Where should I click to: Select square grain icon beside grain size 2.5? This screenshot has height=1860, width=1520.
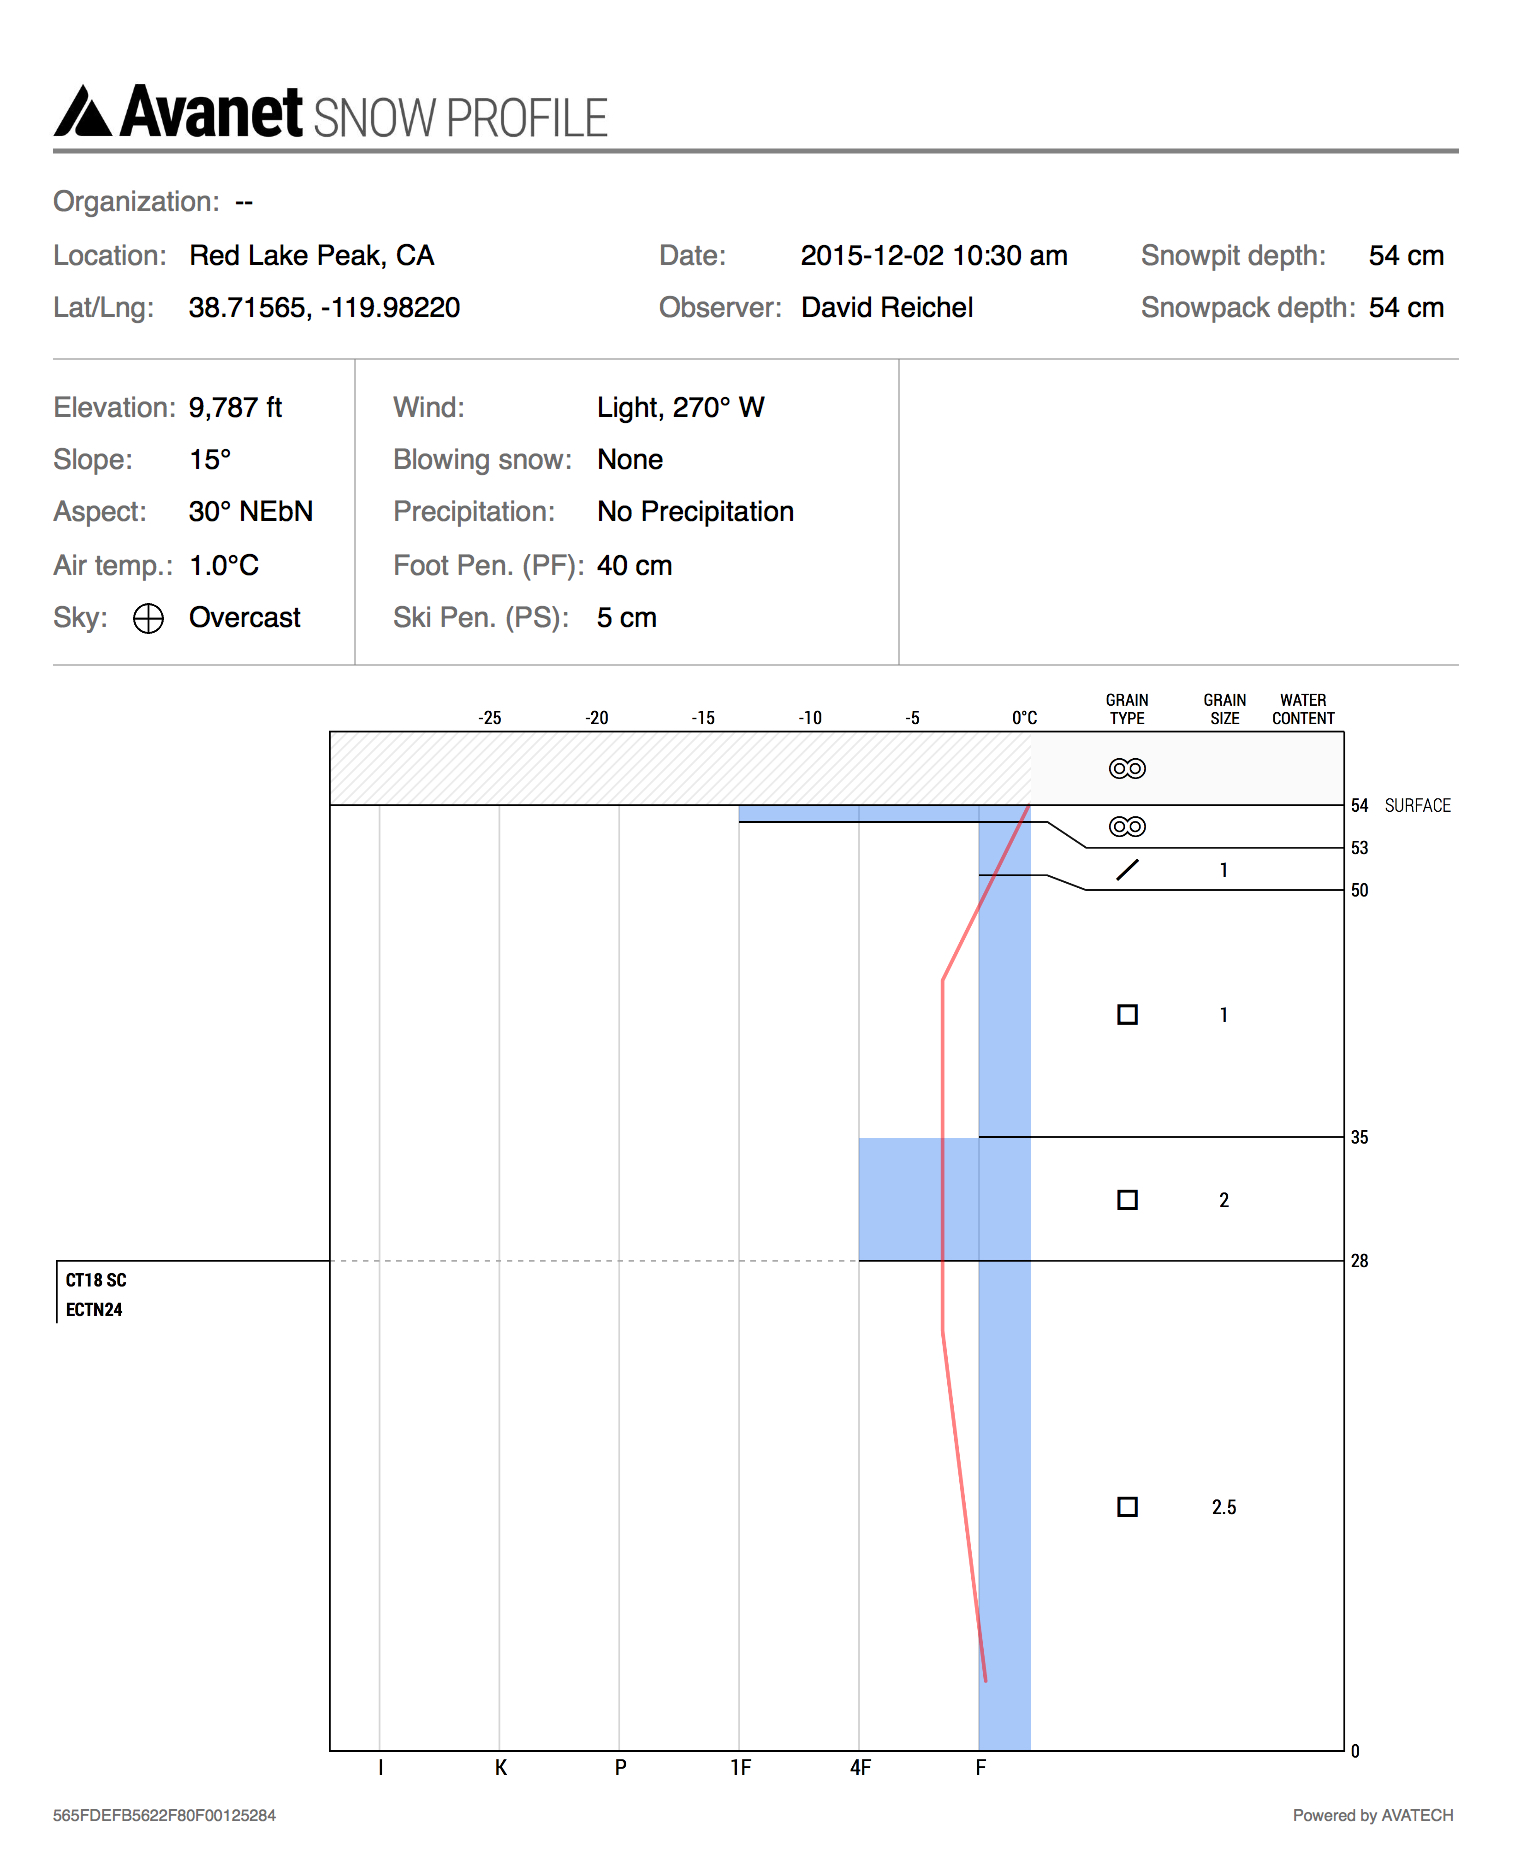1127,1507
